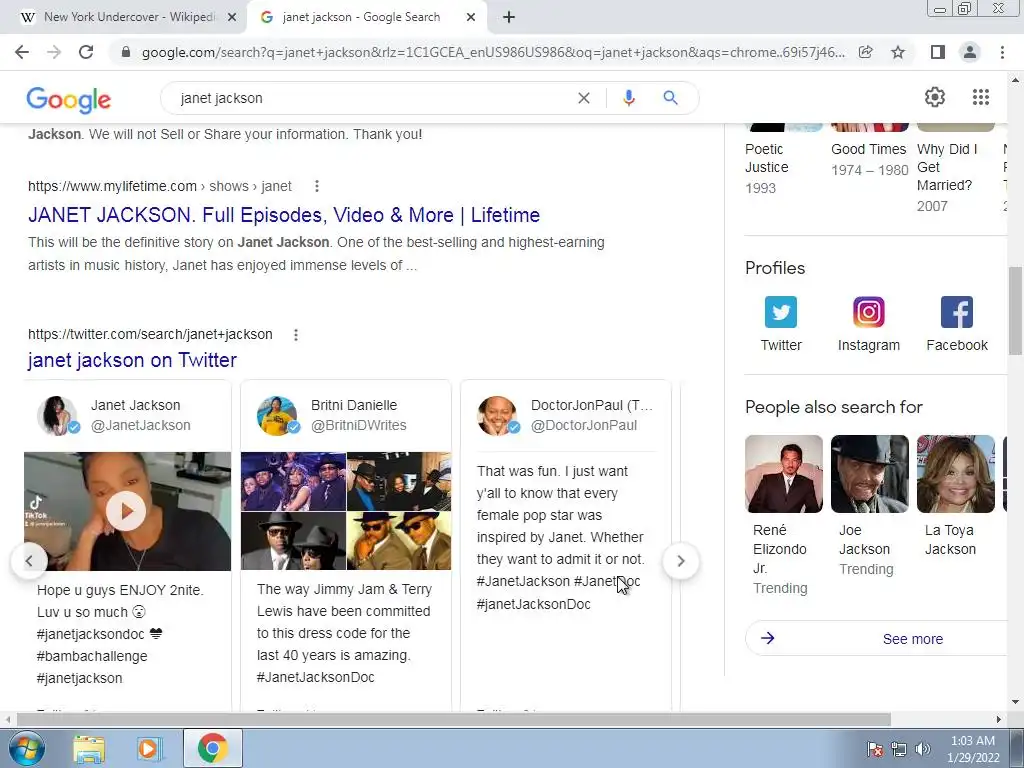Open the René Elizondo Jr. thumbnail
Image resolution: width=1024 pixels, height=768 pixels.
click(x=784, y=474)
